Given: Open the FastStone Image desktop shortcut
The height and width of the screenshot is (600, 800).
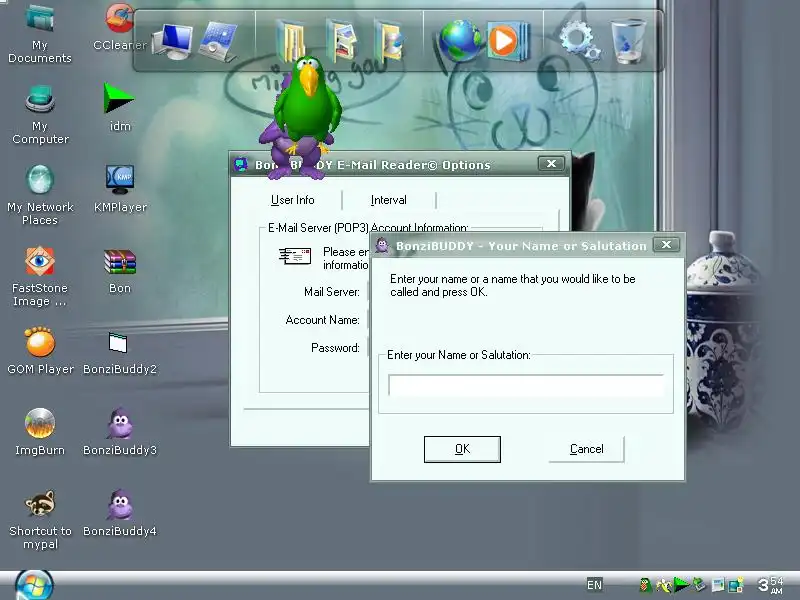Looking at the screenshot, I should 40,277.
